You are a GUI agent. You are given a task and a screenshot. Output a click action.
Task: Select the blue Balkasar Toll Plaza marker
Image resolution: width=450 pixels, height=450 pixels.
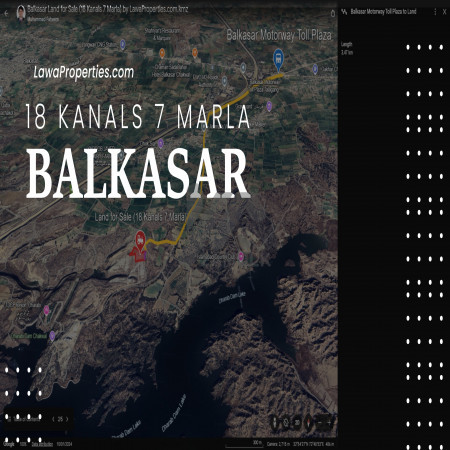[278, 60]
